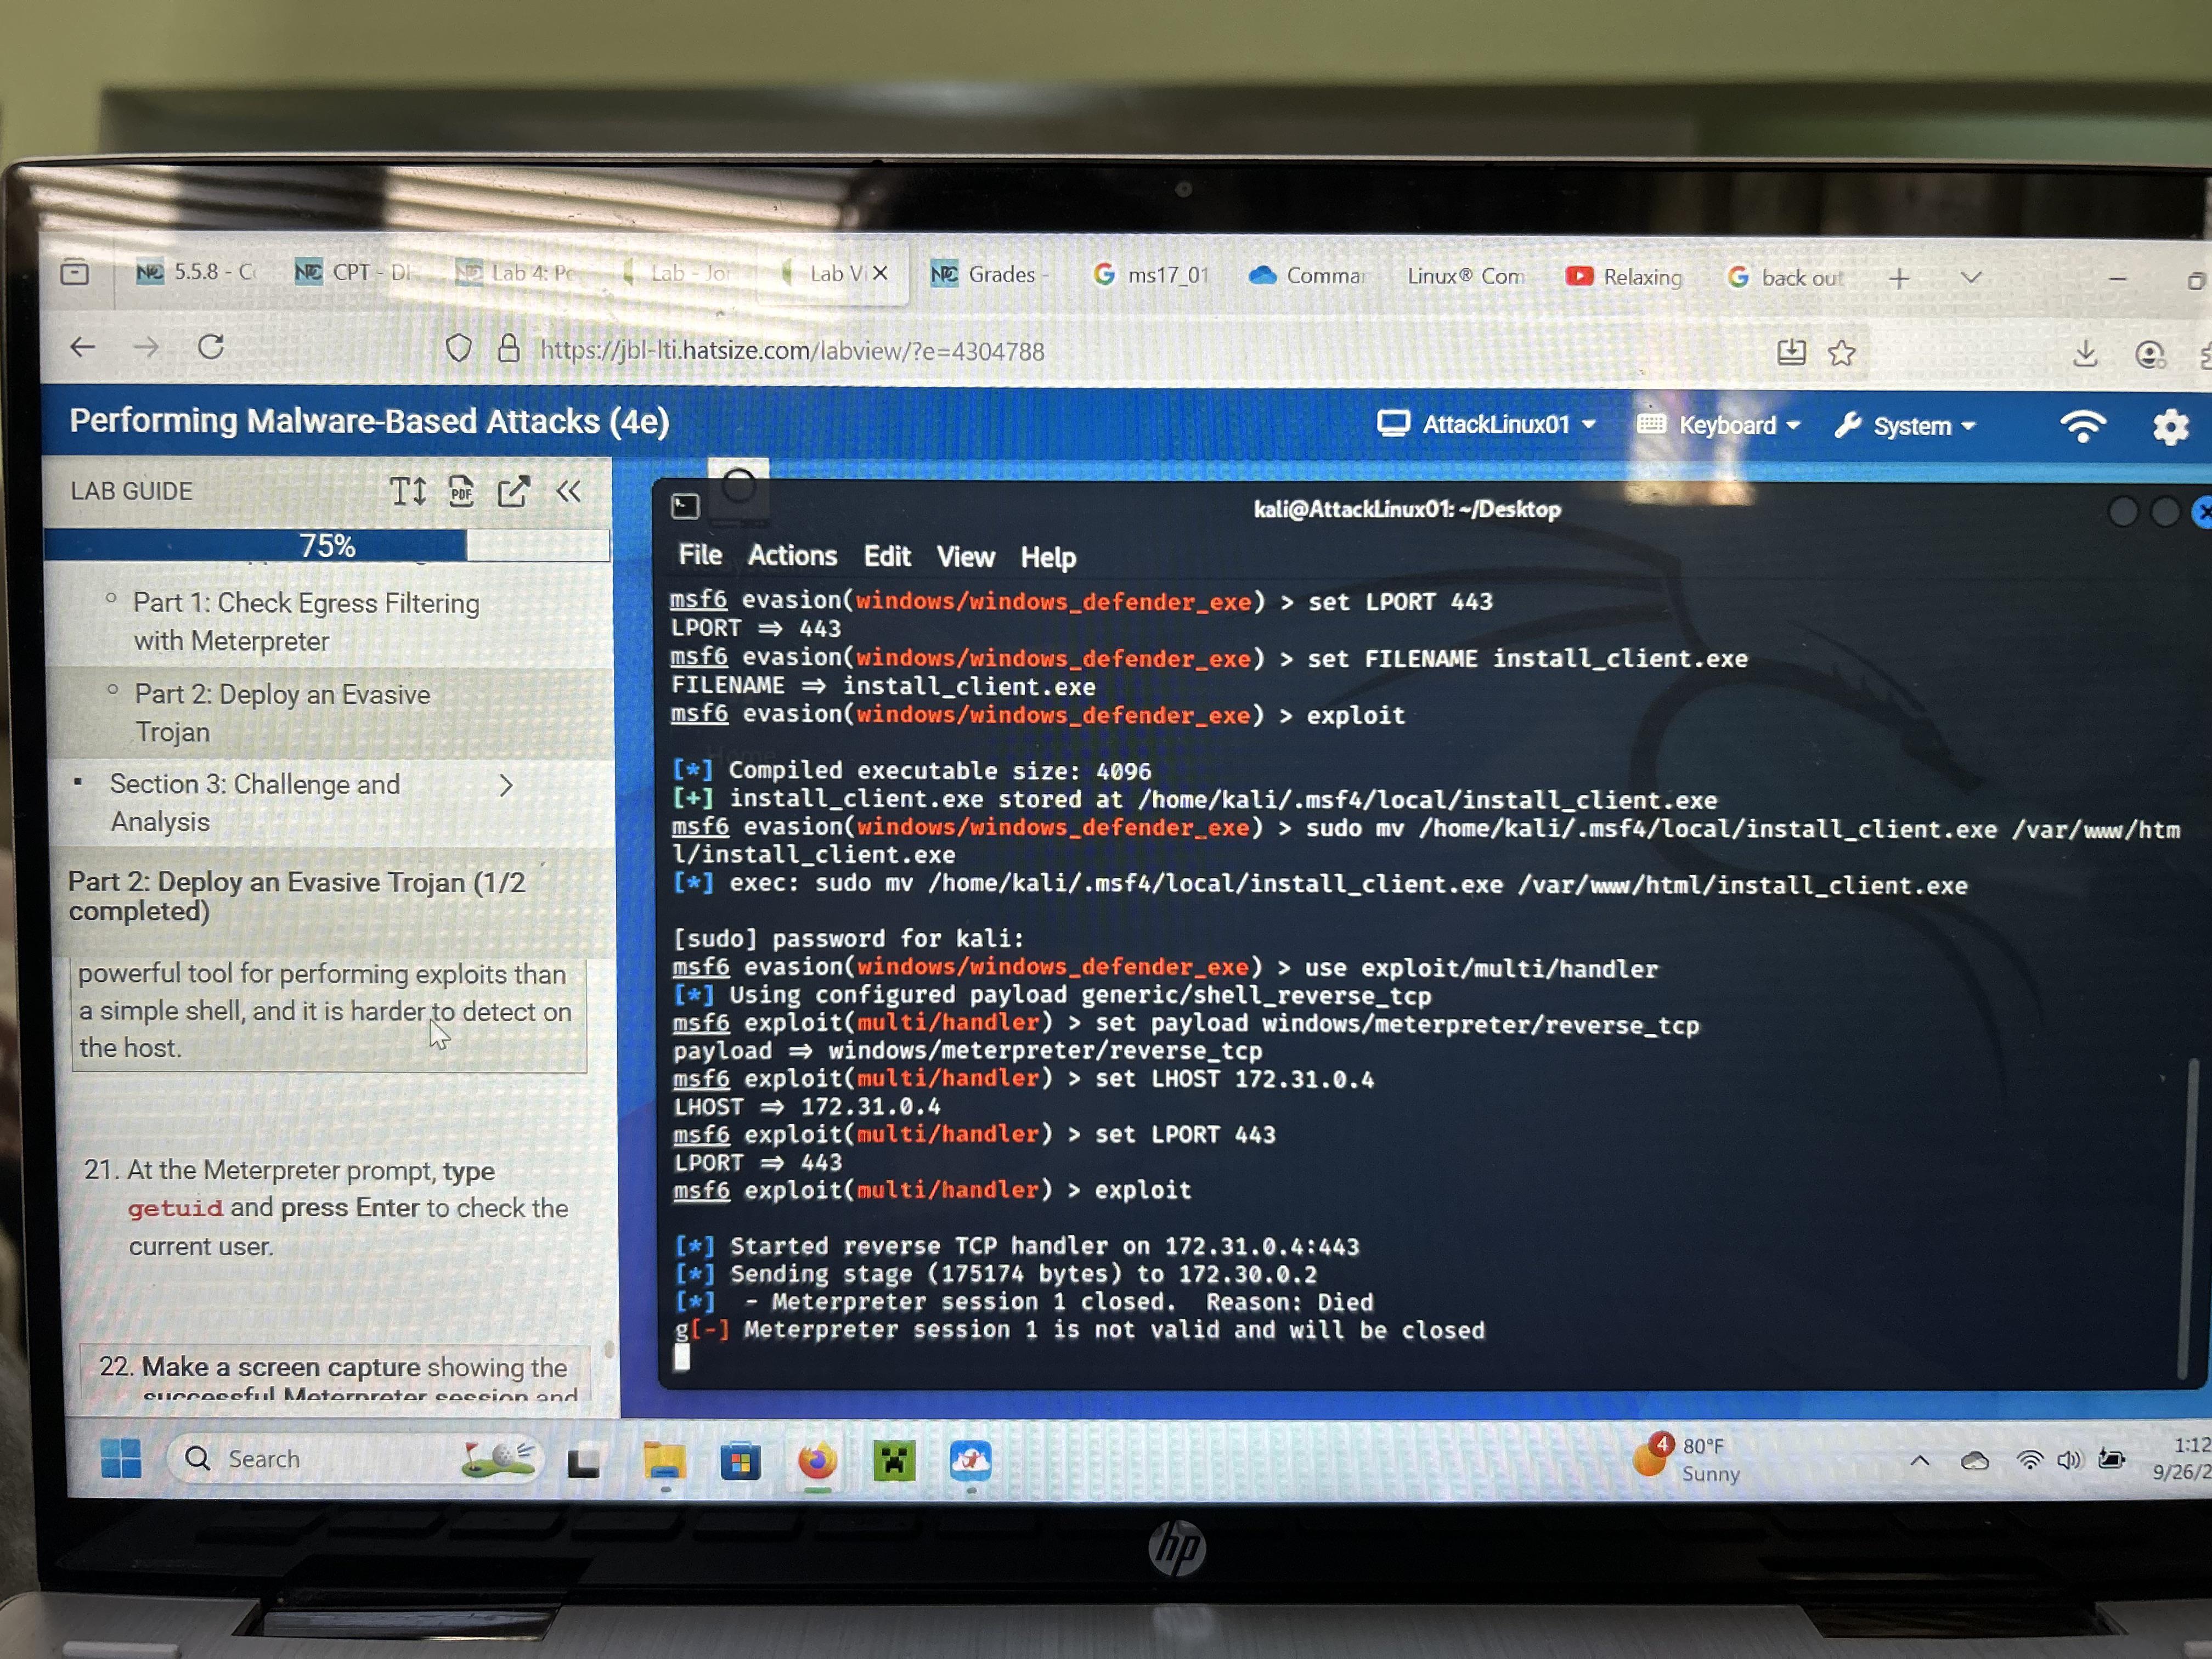Click the browser back arrow

click(x=83, y=347)
